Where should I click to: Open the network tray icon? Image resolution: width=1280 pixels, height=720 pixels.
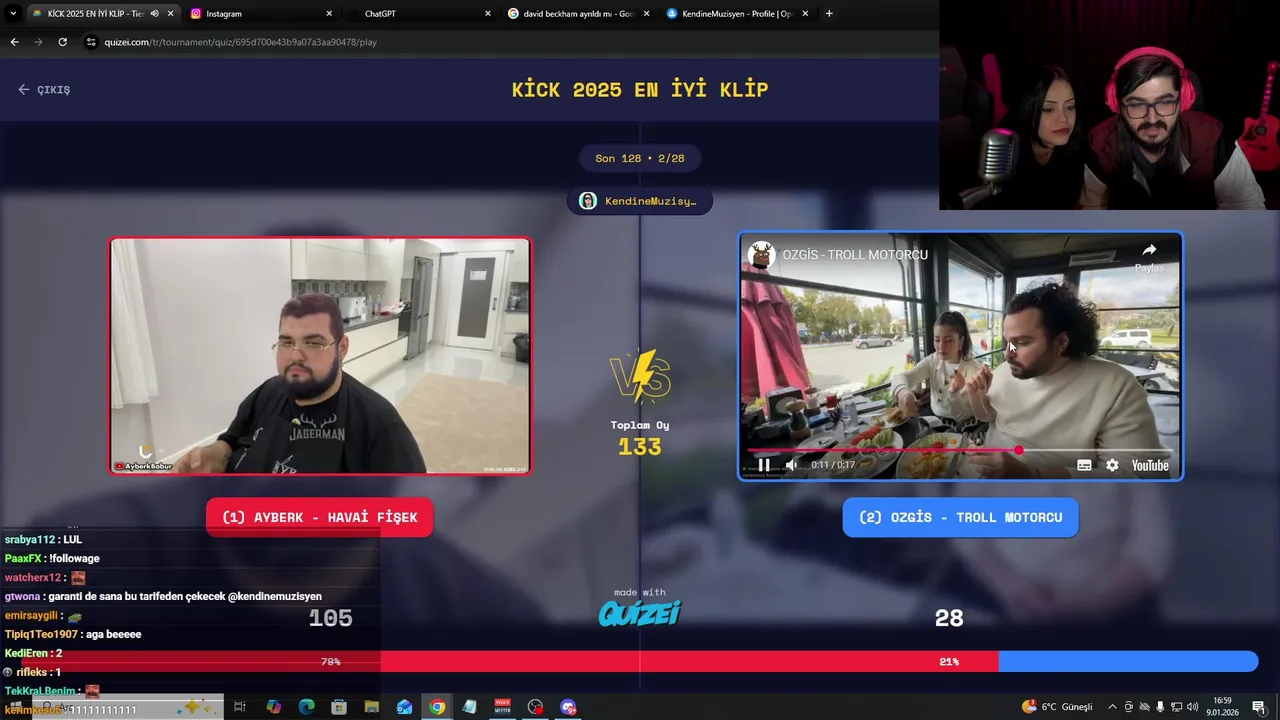point(1176,707)
